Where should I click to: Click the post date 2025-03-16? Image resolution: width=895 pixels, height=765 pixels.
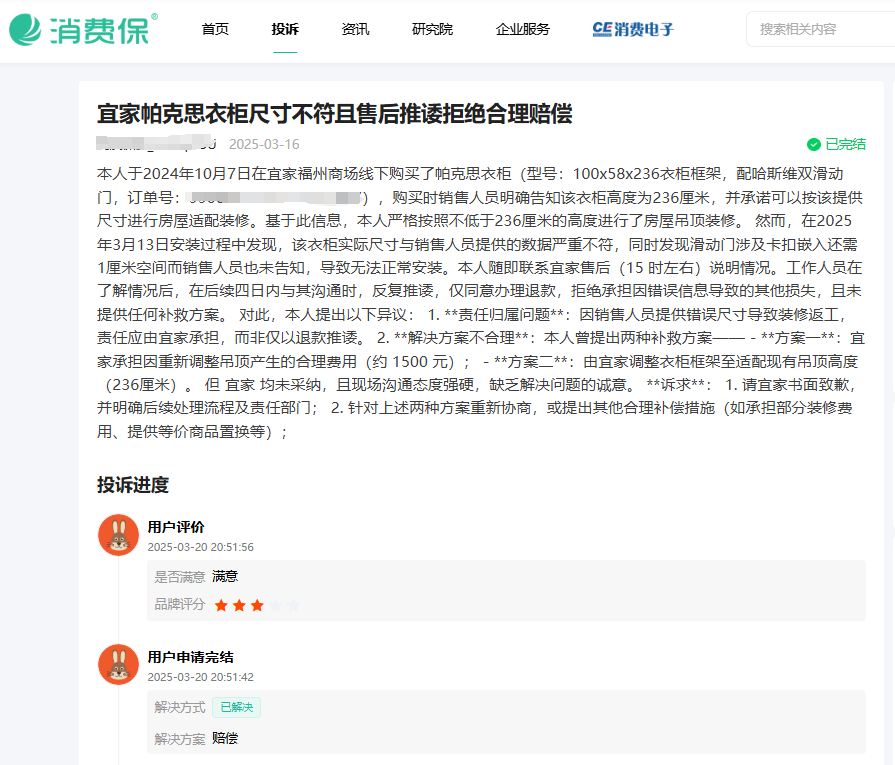pos(264,144)
